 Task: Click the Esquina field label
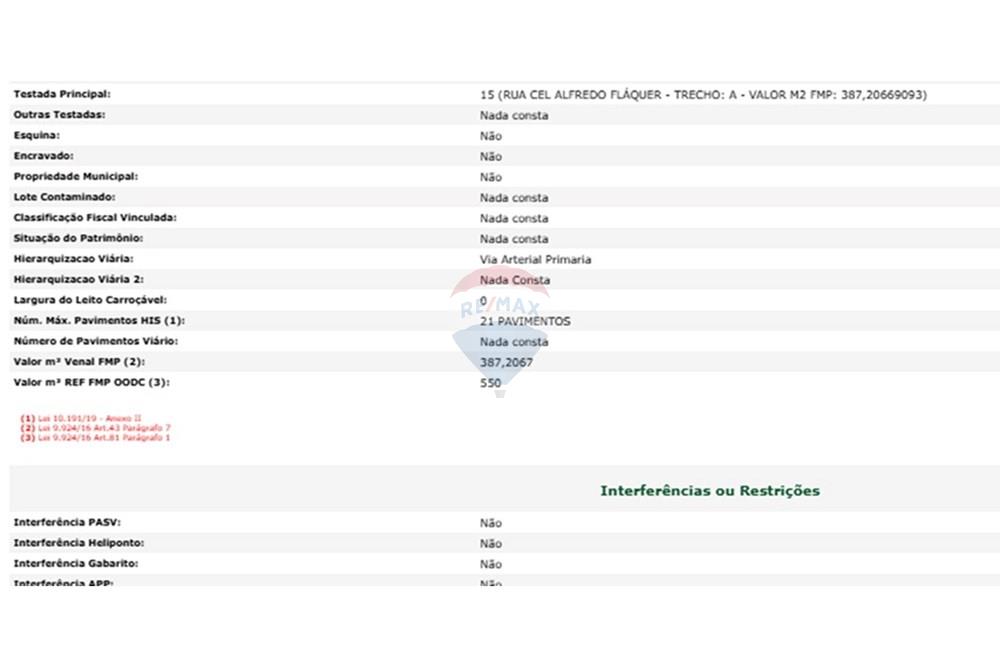36,135
